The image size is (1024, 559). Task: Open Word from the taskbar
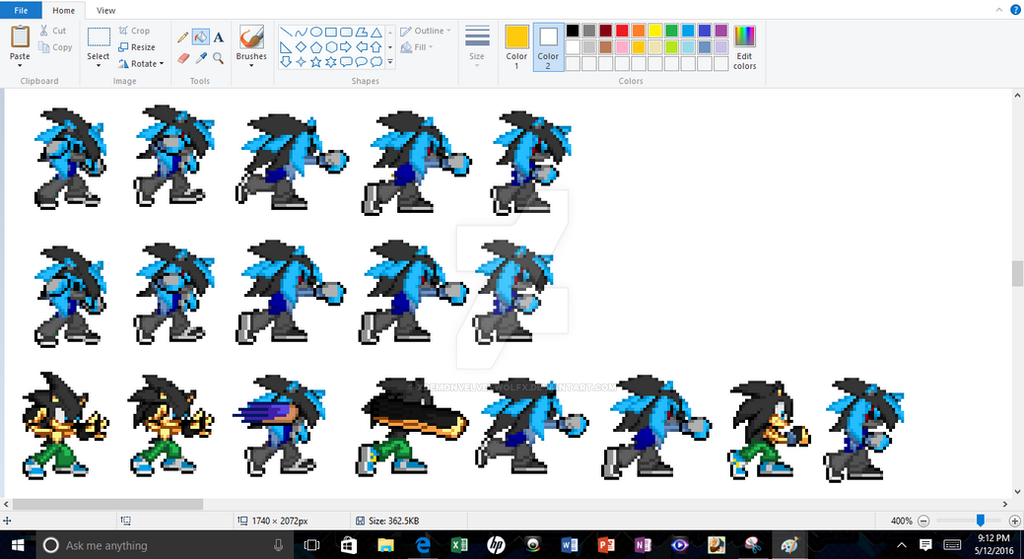pyautogui.click(x=569, y=545)
